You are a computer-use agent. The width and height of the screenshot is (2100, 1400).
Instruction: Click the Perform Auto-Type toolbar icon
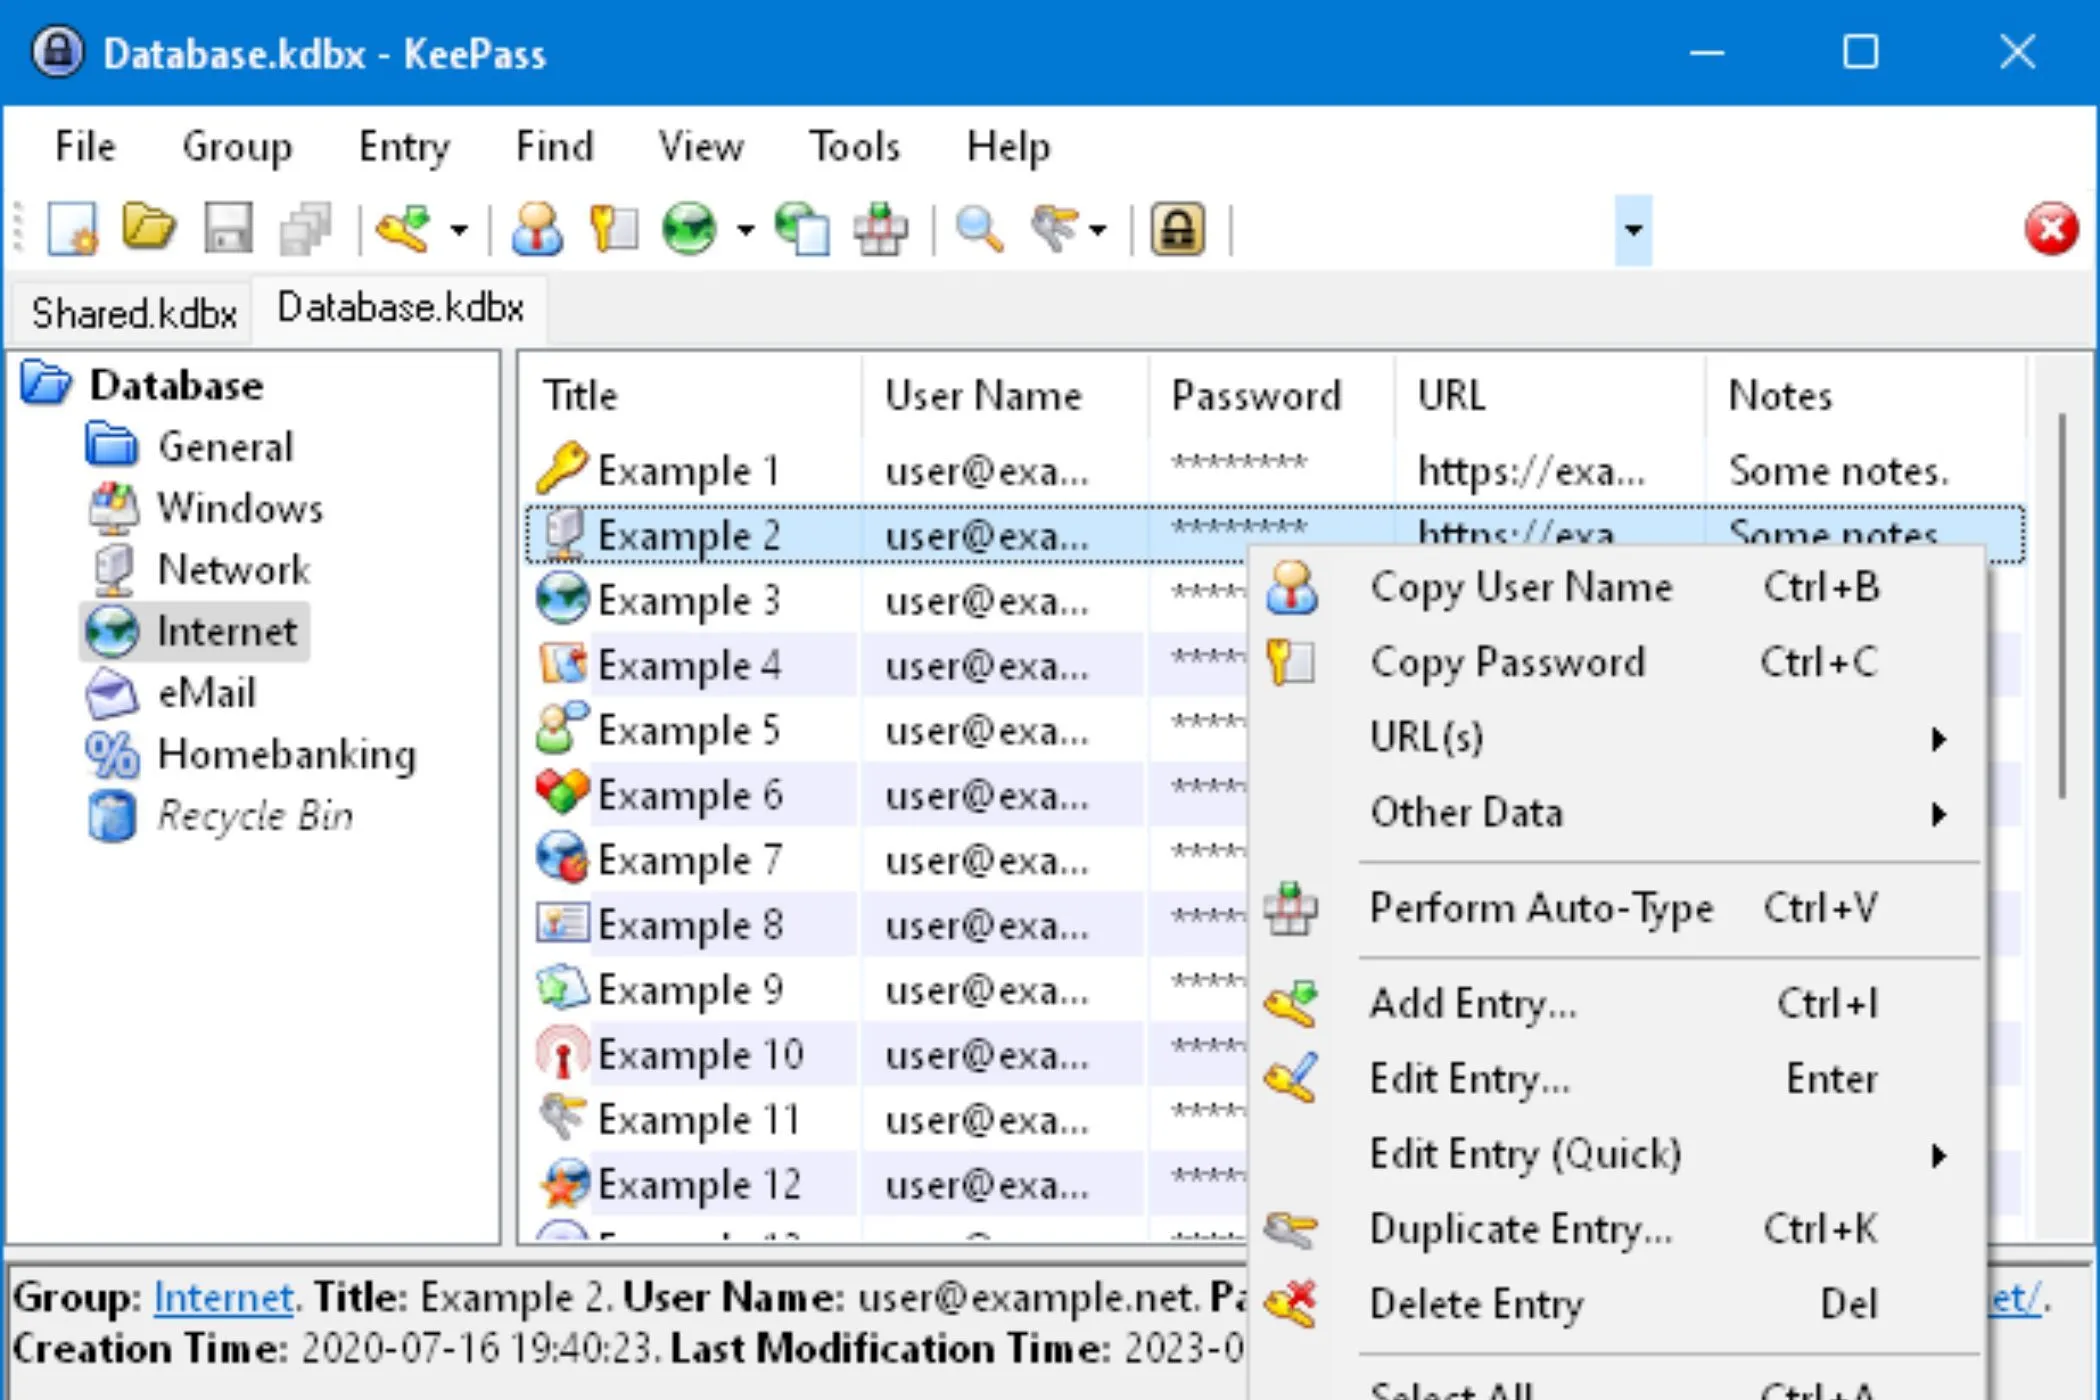click(x=878, y=228)
